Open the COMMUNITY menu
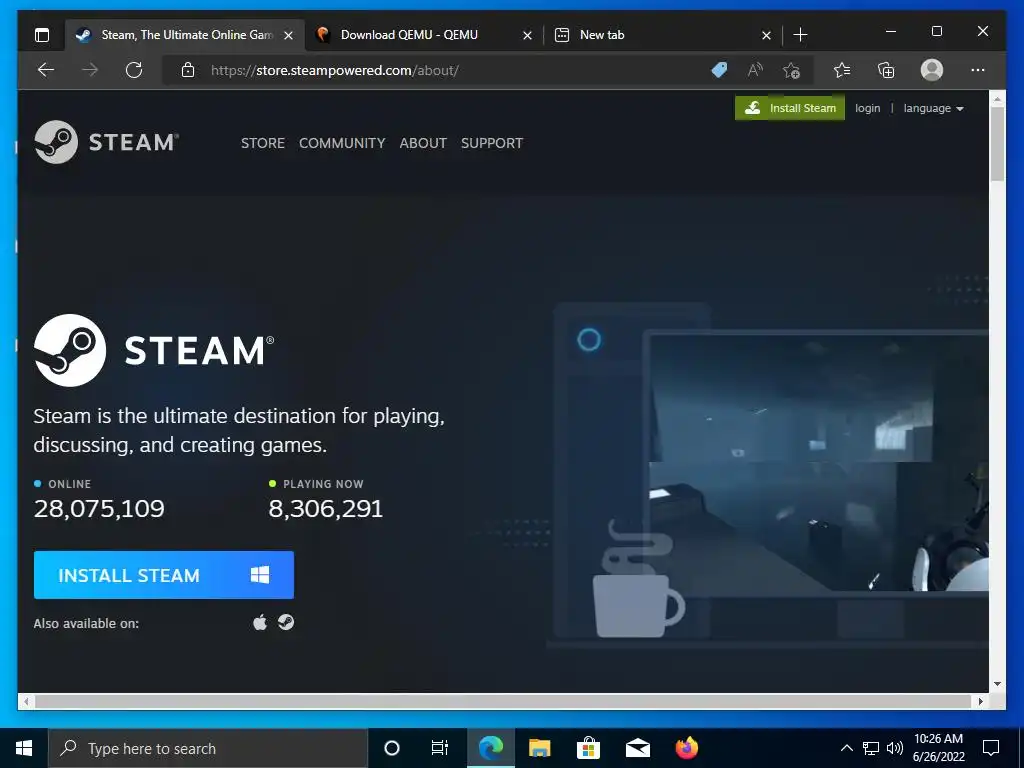Viewport: 1024px width, 768px height. [x=342, y=143]
